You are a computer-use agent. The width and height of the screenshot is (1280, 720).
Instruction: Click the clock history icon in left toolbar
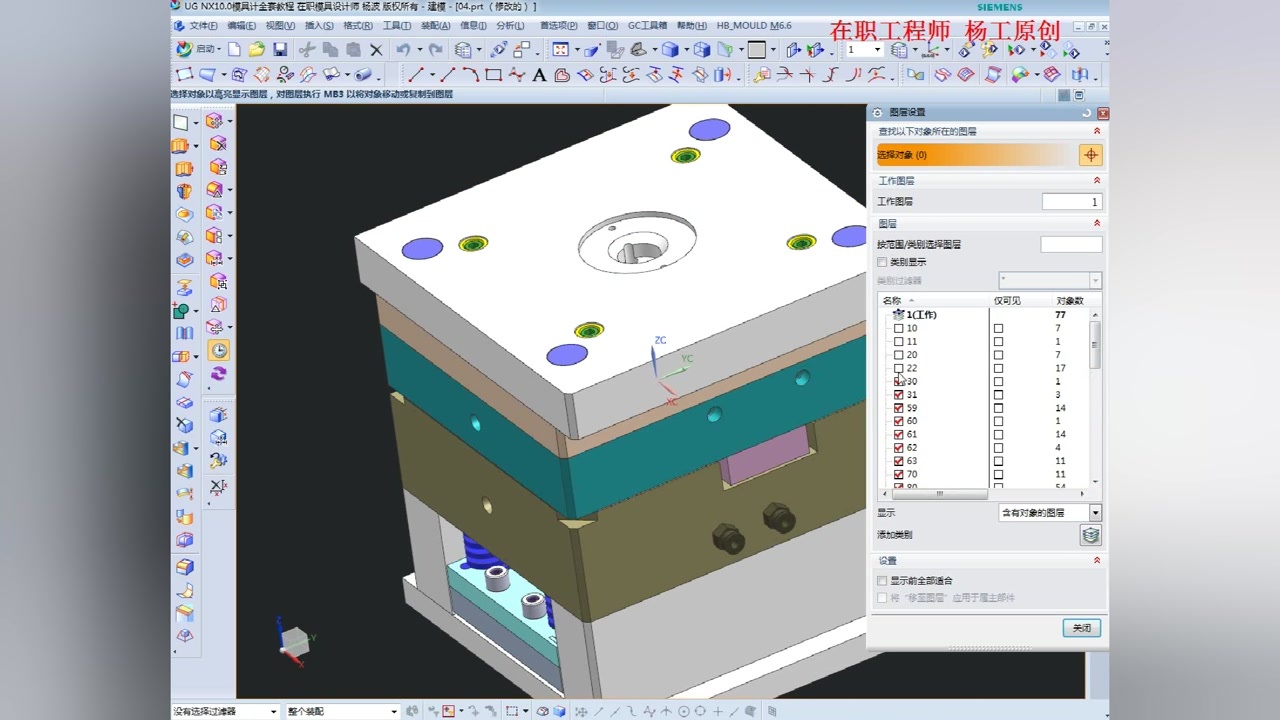pyautogui.click(x=218, y=350)
